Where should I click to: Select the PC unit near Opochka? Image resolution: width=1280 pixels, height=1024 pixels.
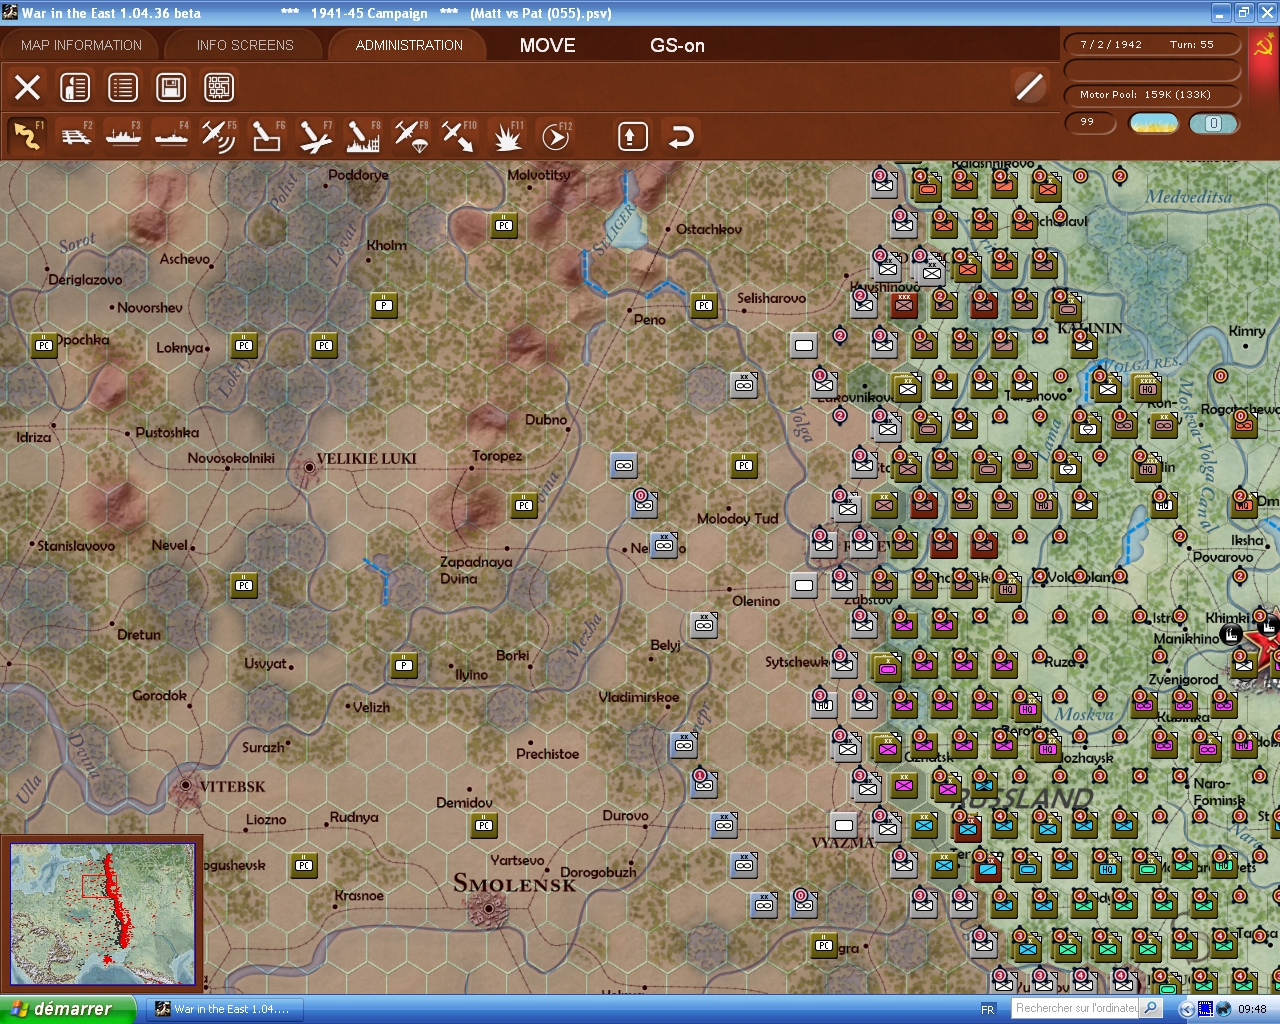pos(44,345)
